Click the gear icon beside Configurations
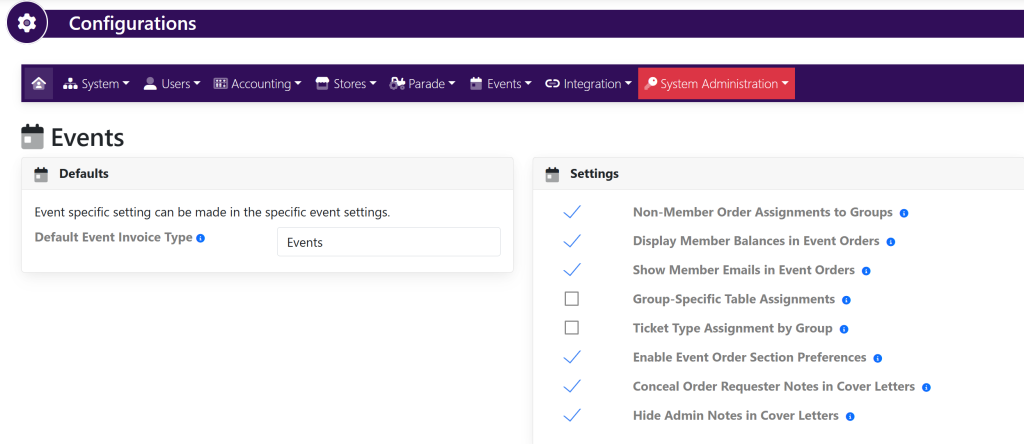 tap(27, 22)
